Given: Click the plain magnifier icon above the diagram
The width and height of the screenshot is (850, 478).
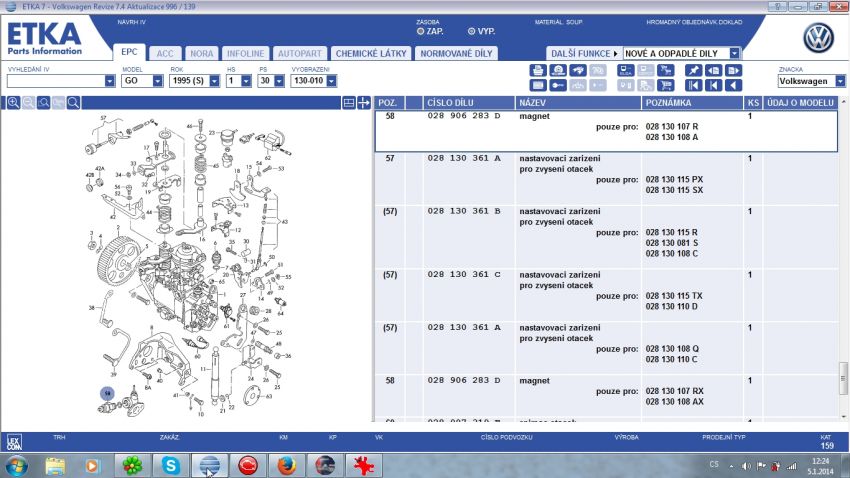Looking at the screenshot, I should 73,102.
